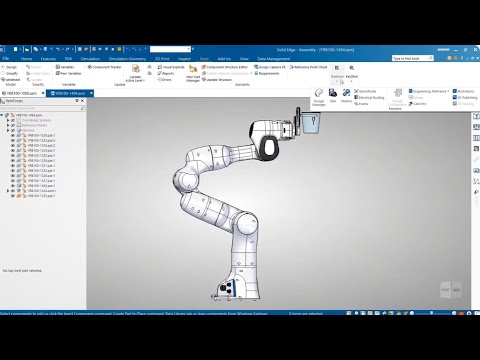The height and width of the screenshot is (360, 480).
Task: Switch to the 3D Print tab
Action: click(x=162, y=59)
